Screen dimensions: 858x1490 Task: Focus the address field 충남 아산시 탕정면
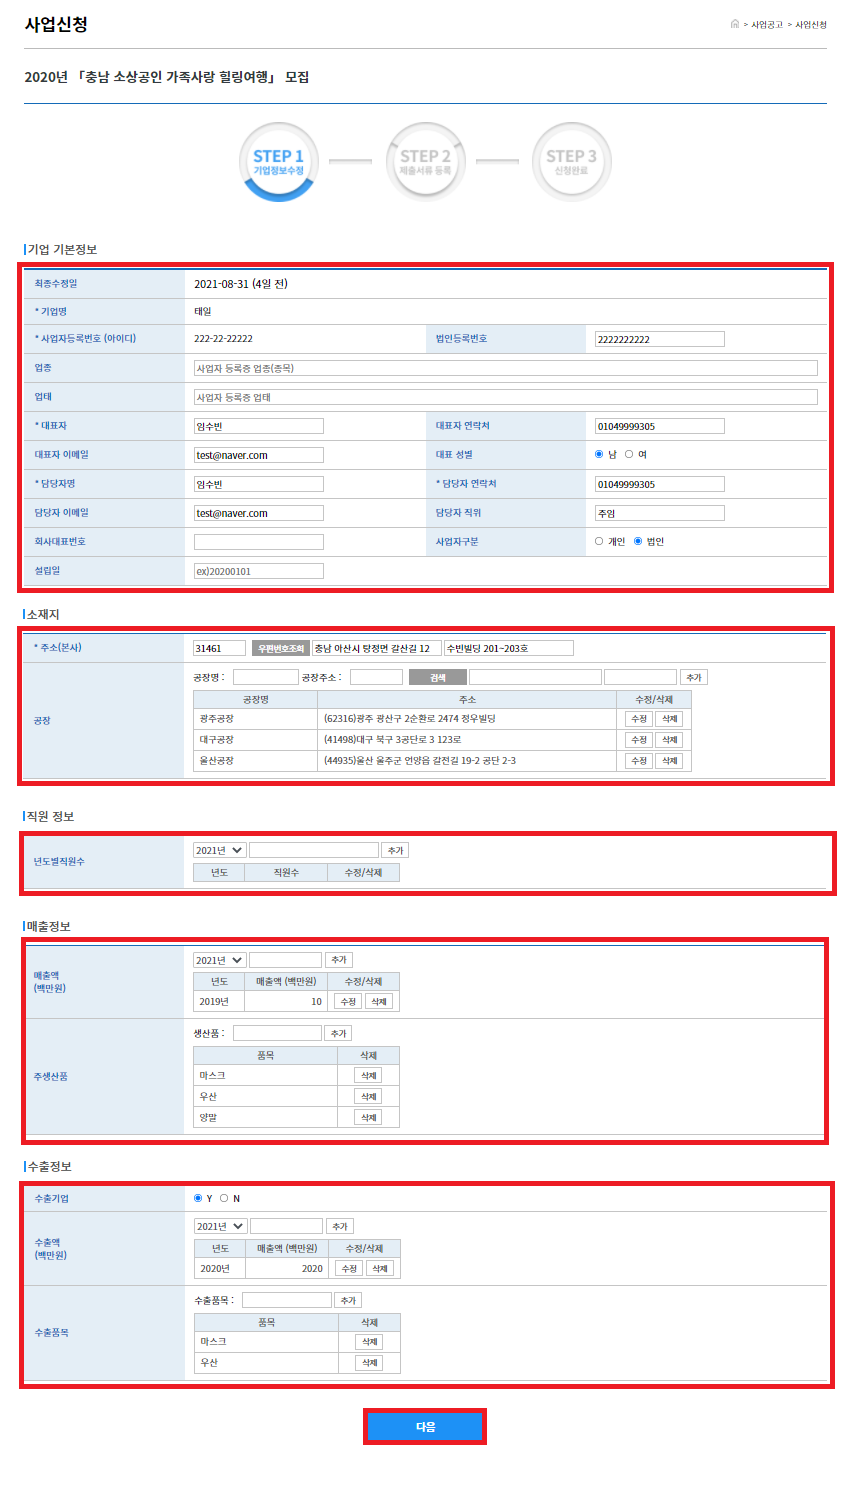tap(376, 648)
